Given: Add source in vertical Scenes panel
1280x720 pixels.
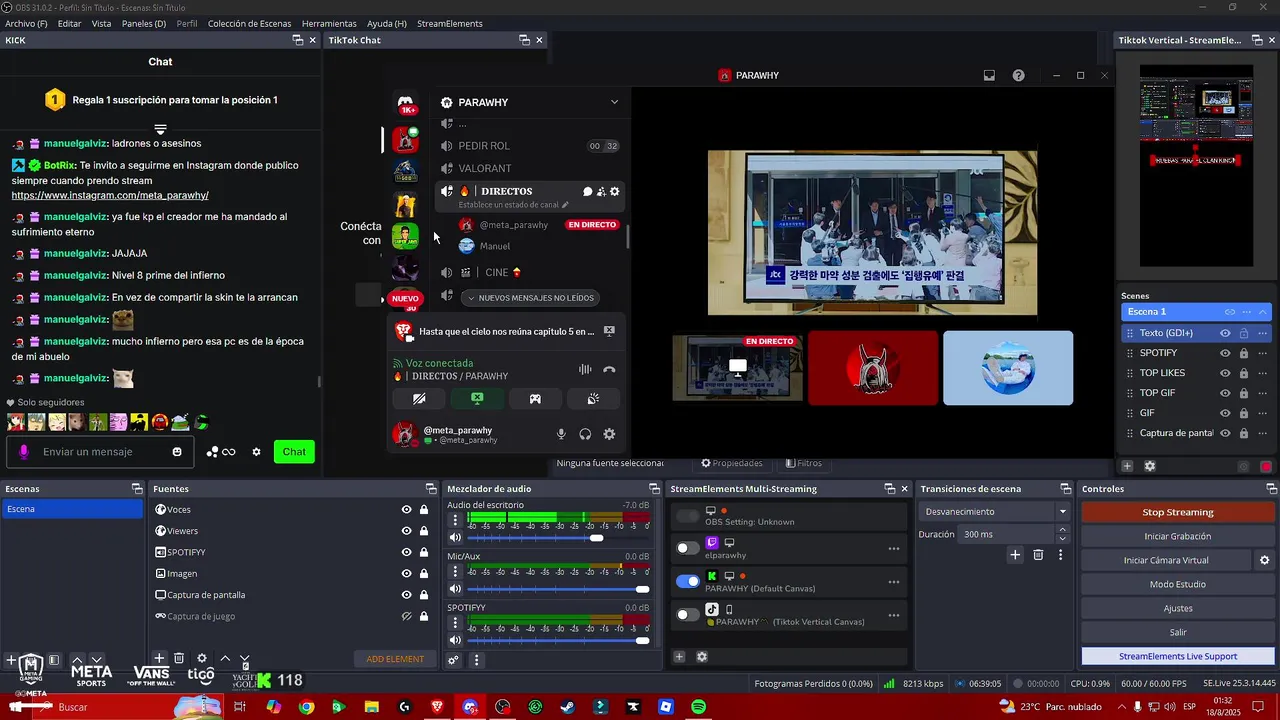Looking at the screenshot, I should [x=1127, y=466].
